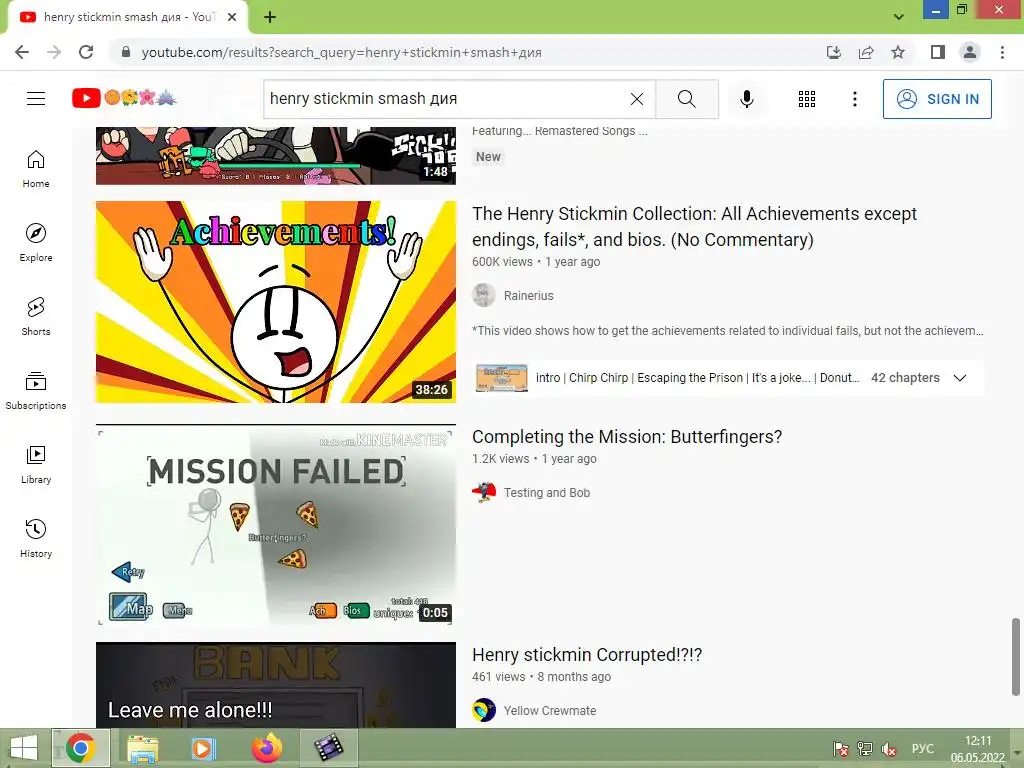Click the BANK 'Leave me alone!!!' thumbnail
This screenshot has height=768, width=1024.
pyautogui.click(x=276, y=685)
